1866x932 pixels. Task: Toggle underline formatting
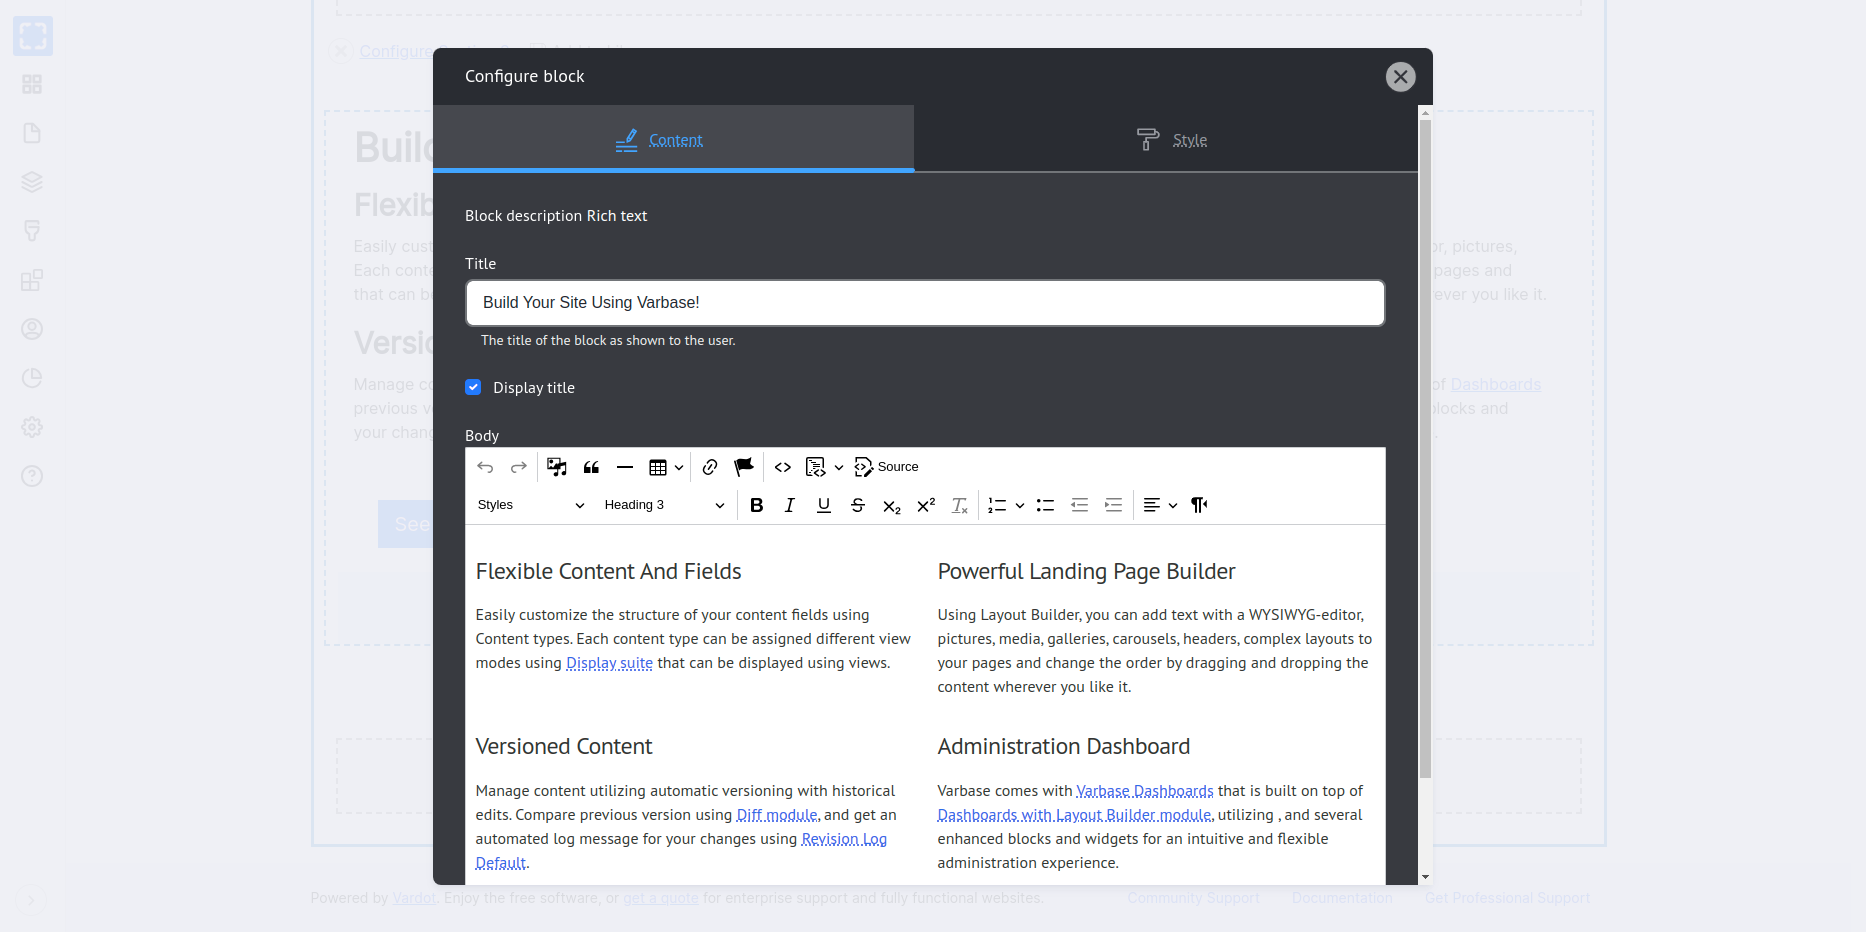[824, 505]
